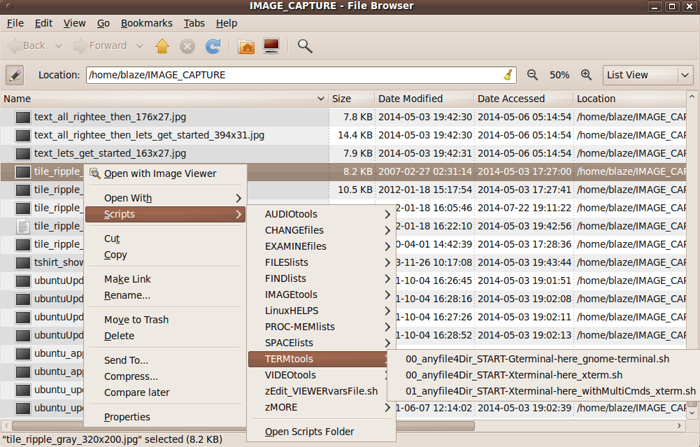Clear location field with broom icon
Image resolution: width=700 pixels, height=447 pixels.
tap(508, 75)
